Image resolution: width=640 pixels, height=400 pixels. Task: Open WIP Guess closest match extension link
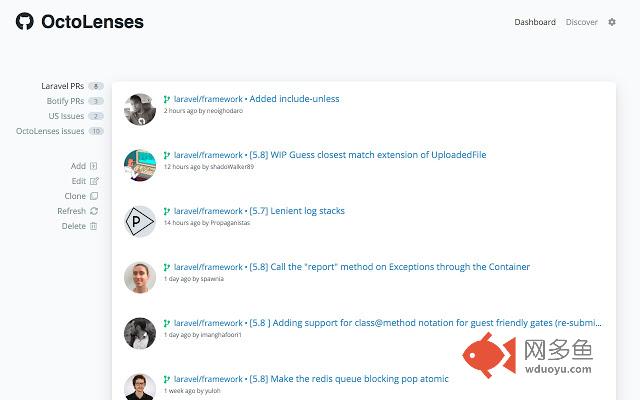click(368, 155)
